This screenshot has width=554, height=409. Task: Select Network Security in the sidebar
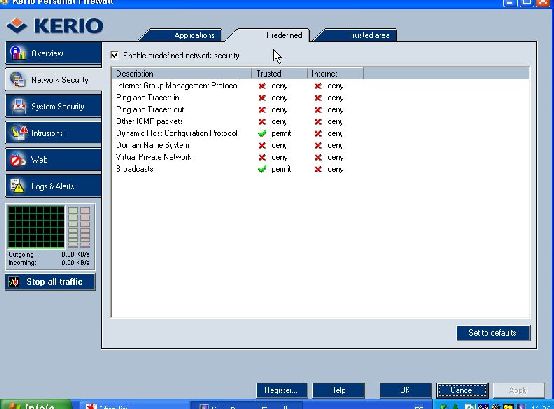(x=53, y=80)
